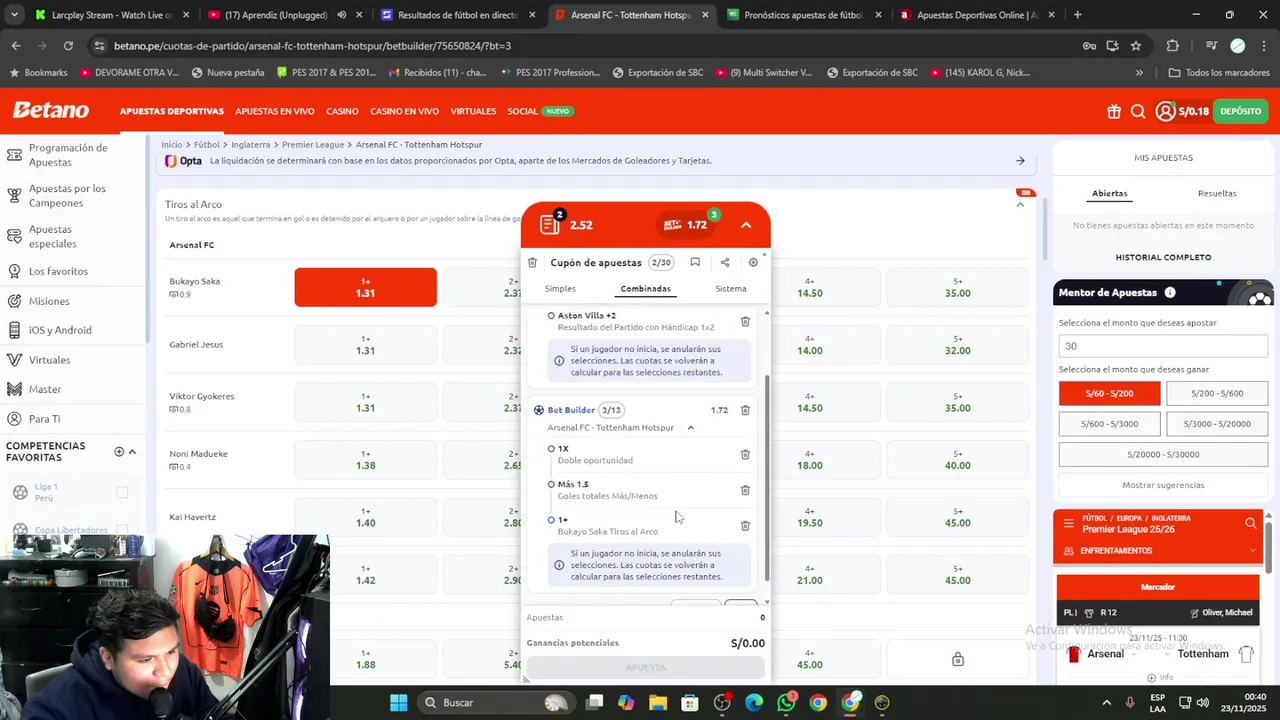Tick the Liga 1 Perú favorite checkbox
Viewport: 1280px width, 720px height.
pyautogui.click(x=122, y=492)
